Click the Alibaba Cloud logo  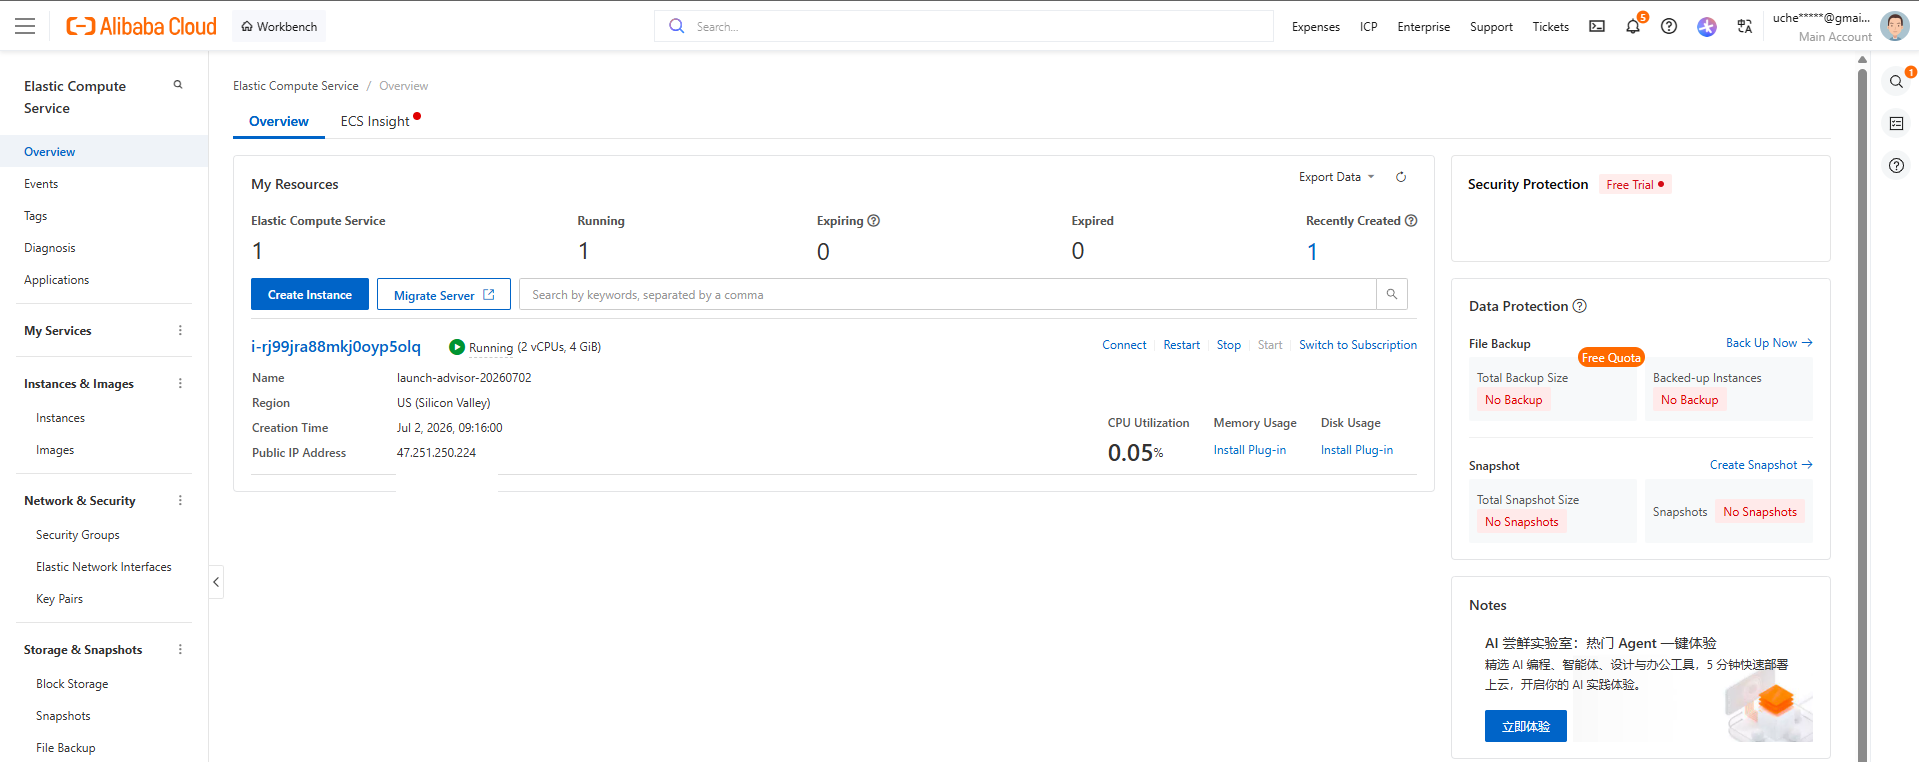coord(141,26)
